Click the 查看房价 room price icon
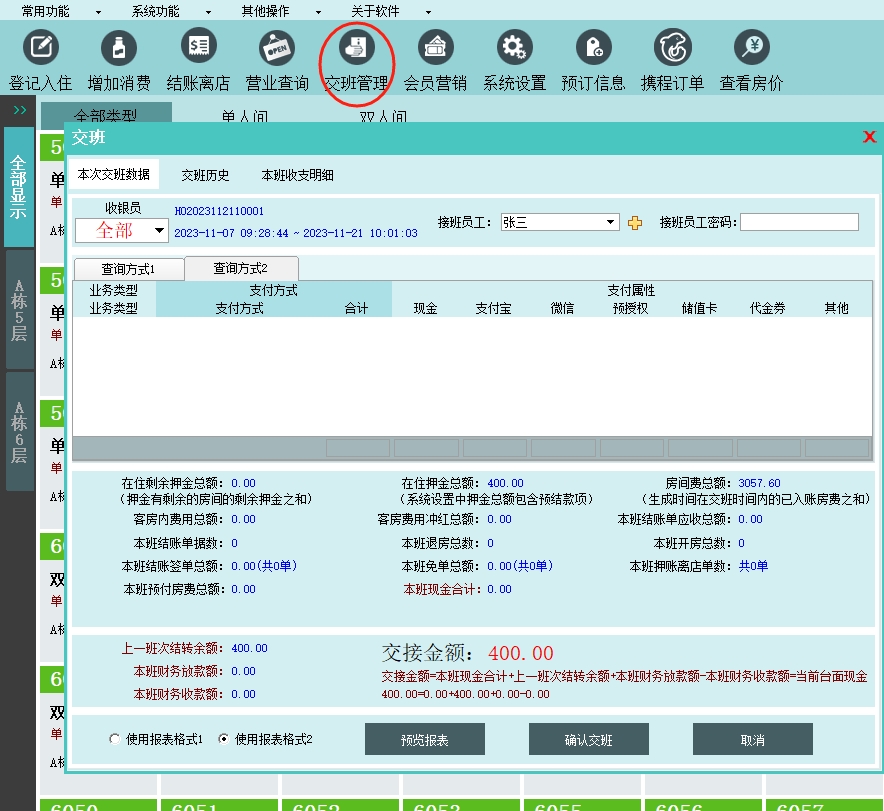The height and width of the screenshot is (811, 884). [751, 47]
